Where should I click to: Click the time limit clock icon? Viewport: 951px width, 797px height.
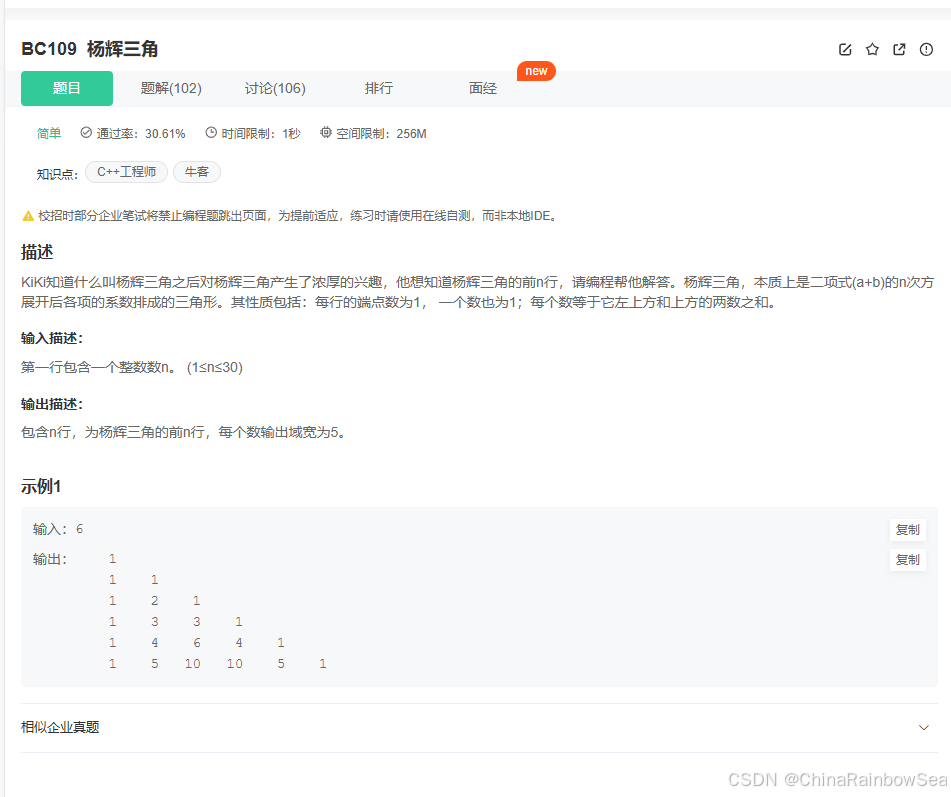[x=211, y=133]
